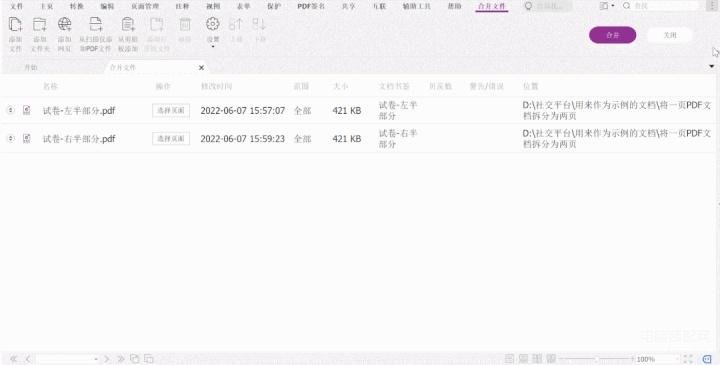
Task: Click the purple 合并 button
Action: 613,35
